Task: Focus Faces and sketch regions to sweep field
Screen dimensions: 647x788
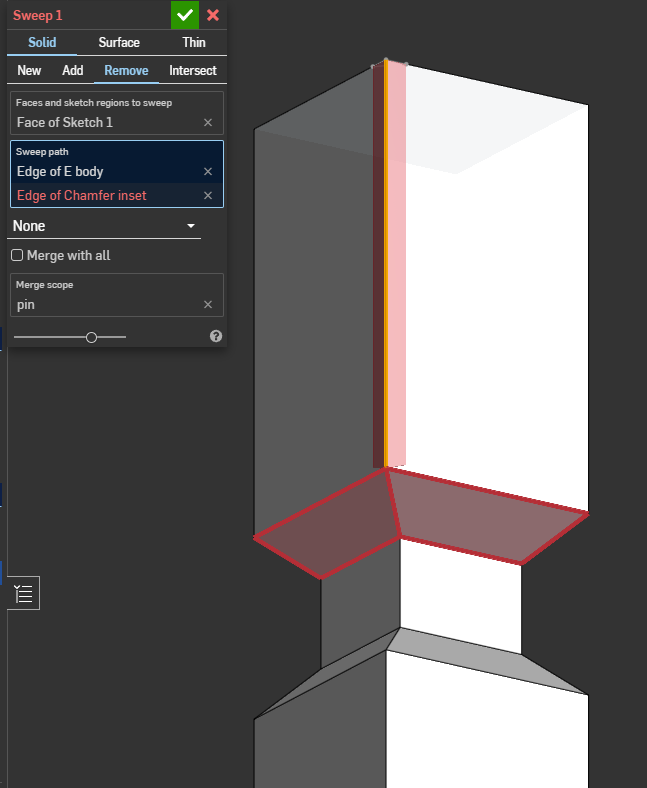Action: point(117,113)
